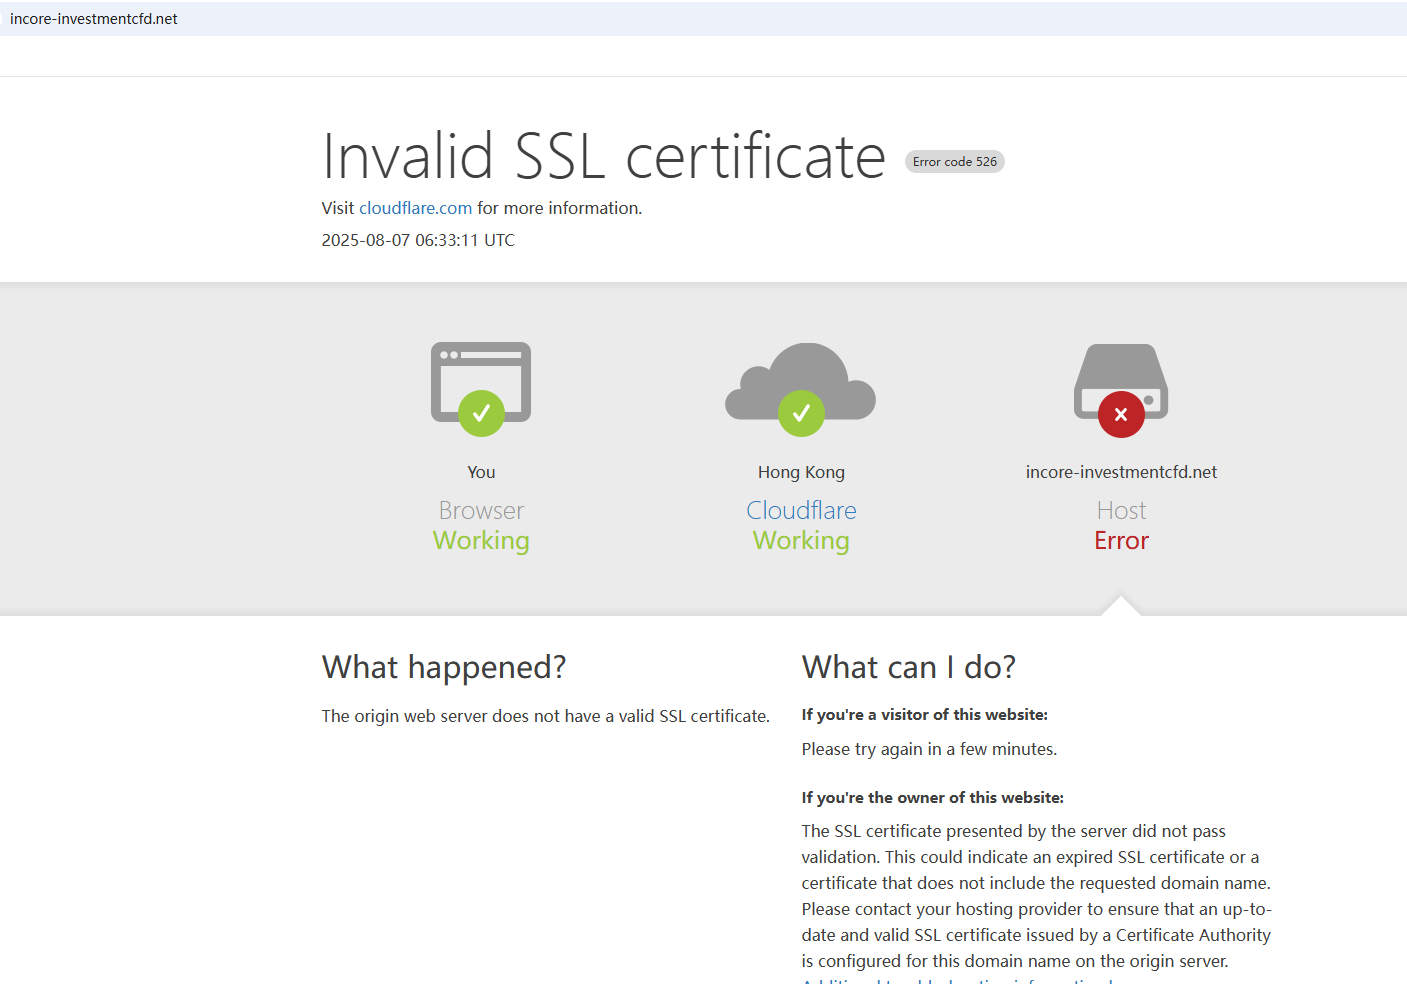Click the page title incore-investmentcfd.net at top
The image size is (1407, 984).
[x=94, y=19]
